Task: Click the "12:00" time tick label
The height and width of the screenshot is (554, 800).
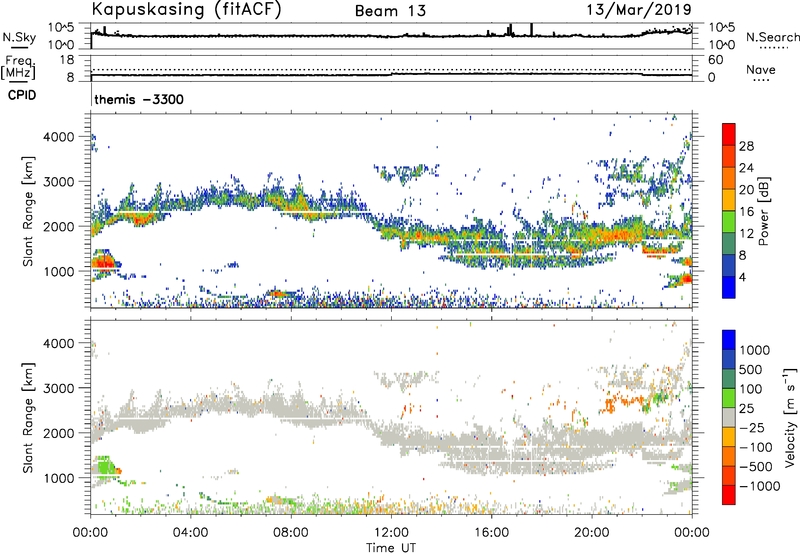Action: pyautogui.click(x=391, y=533)
